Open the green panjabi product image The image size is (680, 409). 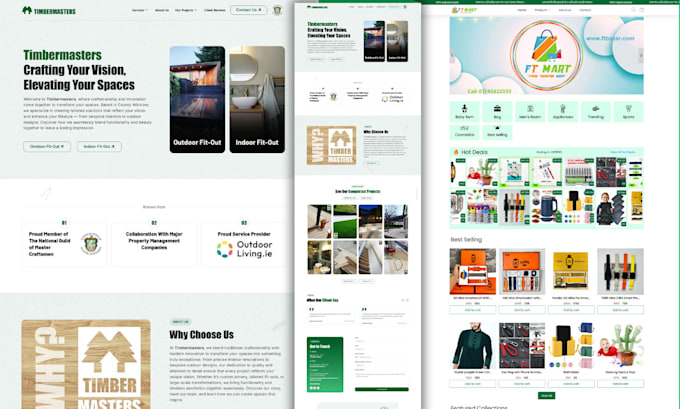pyautogui.click(x=473, y=345)
